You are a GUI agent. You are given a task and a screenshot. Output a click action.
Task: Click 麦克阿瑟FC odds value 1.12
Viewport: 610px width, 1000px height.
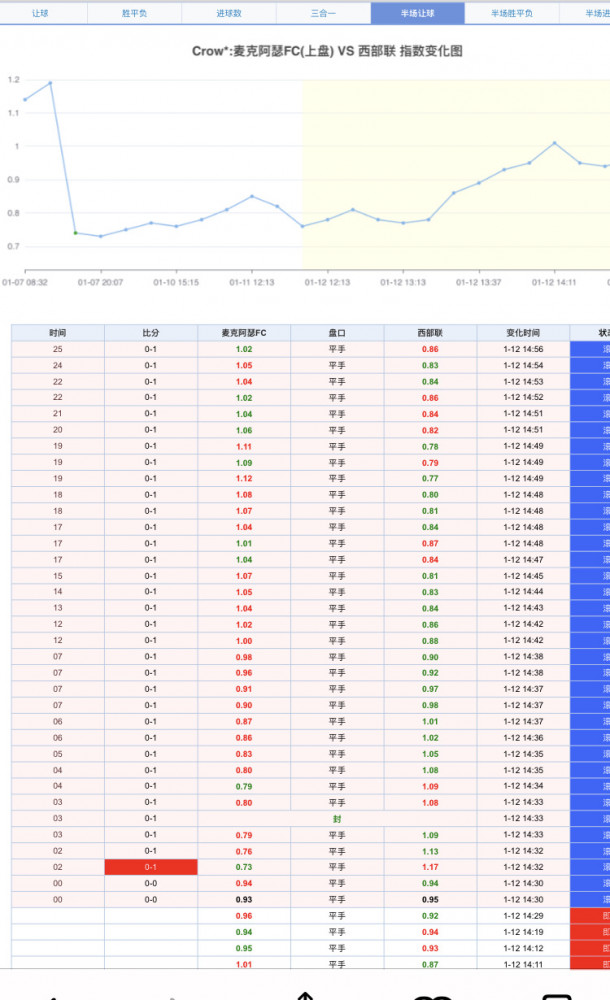coord(244,479)
